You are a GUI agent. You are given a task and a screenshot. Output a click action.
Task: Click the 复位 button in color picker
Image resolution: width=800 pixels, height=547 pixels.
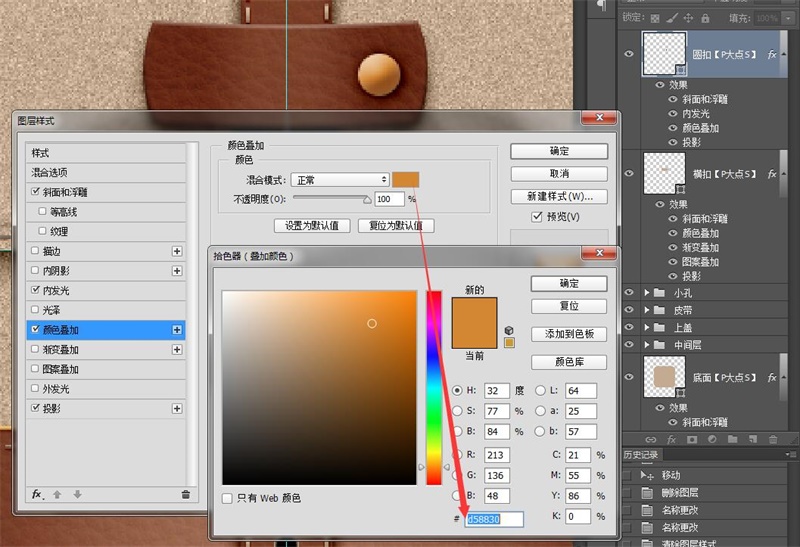coord(569,306)
